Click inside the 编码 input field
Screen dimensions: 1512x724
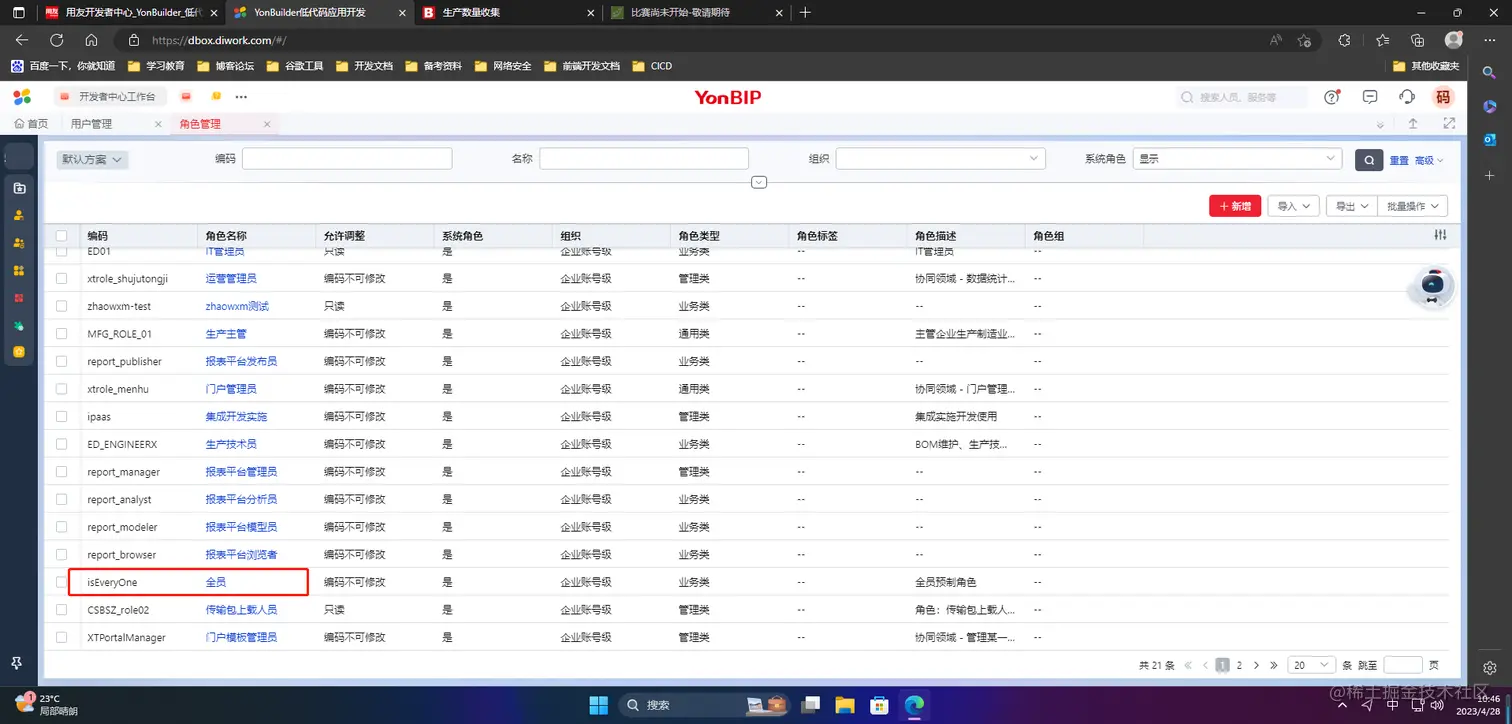[345, 158]
